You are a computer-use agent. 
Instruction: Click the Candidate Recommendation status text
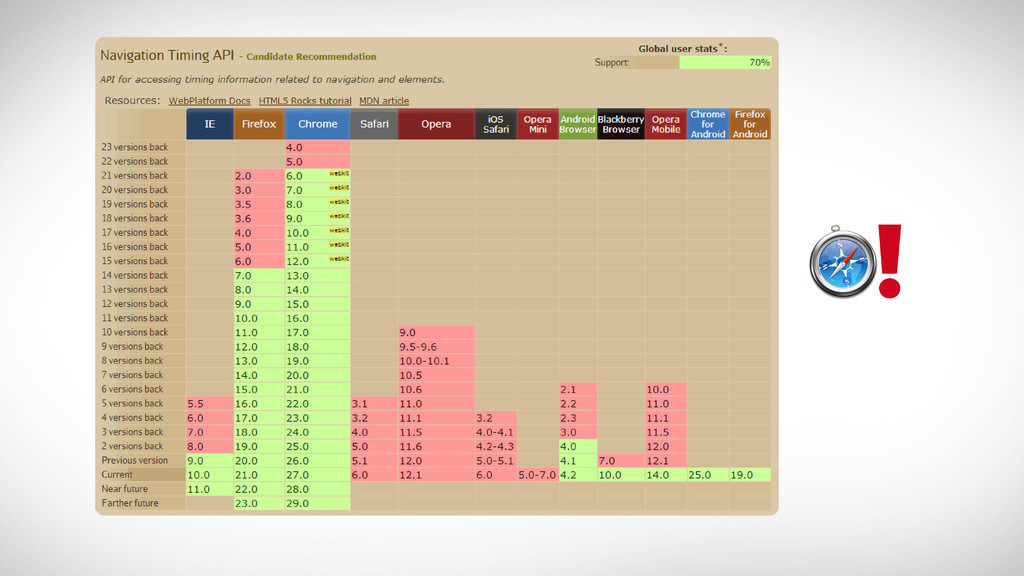coord(311,57)
